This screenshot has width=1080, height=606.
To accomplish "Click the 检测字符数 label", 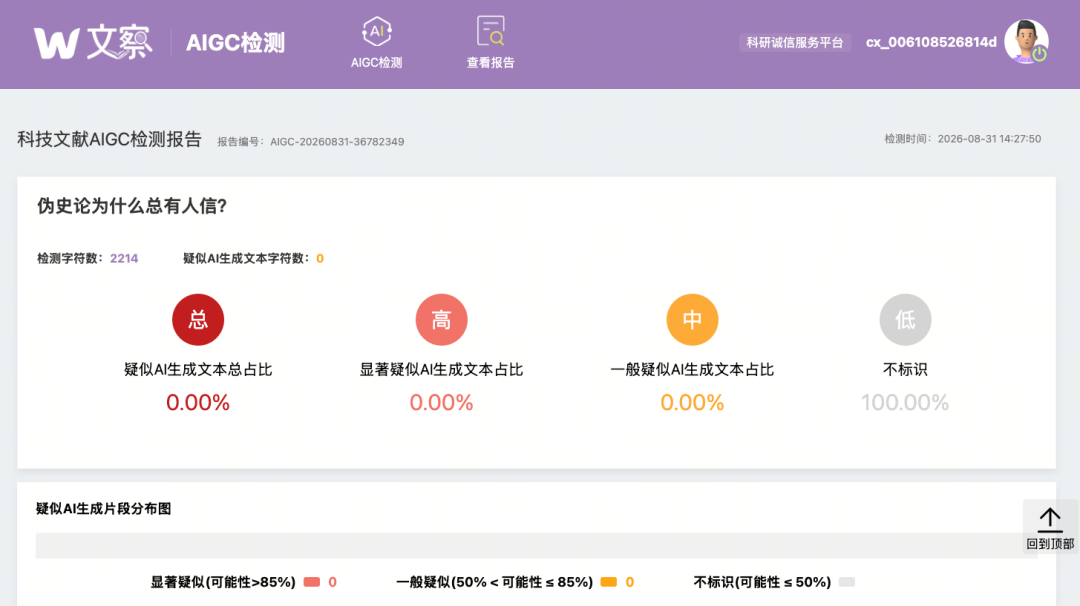I will (x=70, y=259).
